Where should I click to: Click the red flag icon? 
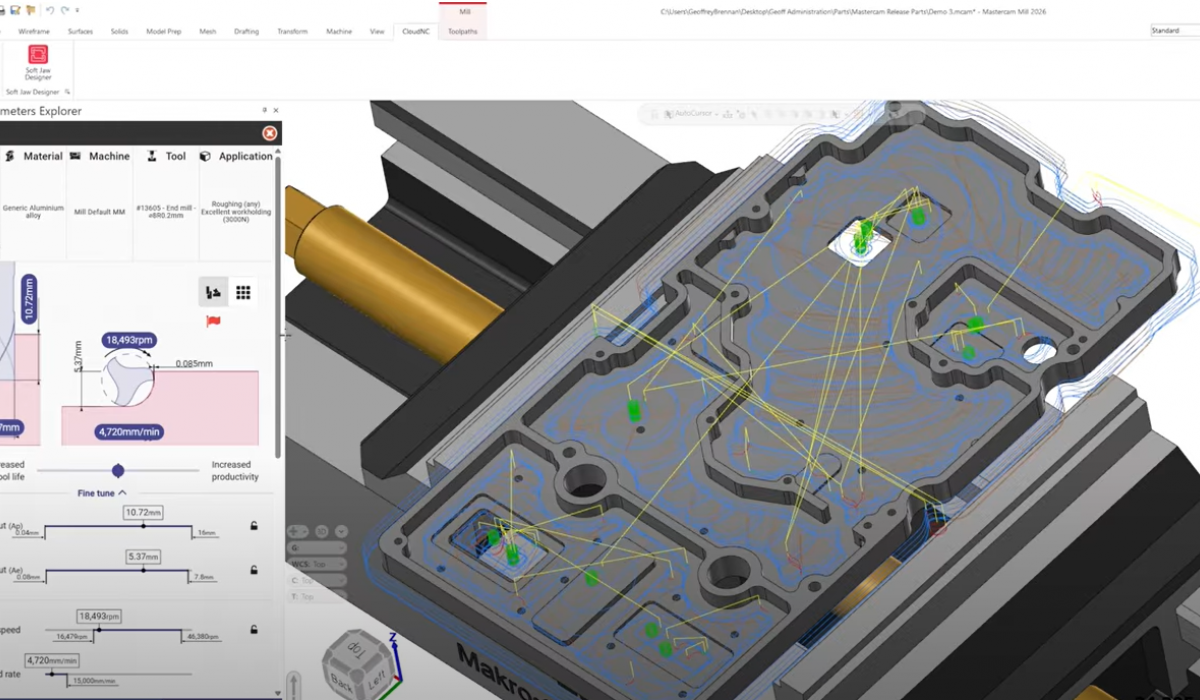click(x=212, y=321)
